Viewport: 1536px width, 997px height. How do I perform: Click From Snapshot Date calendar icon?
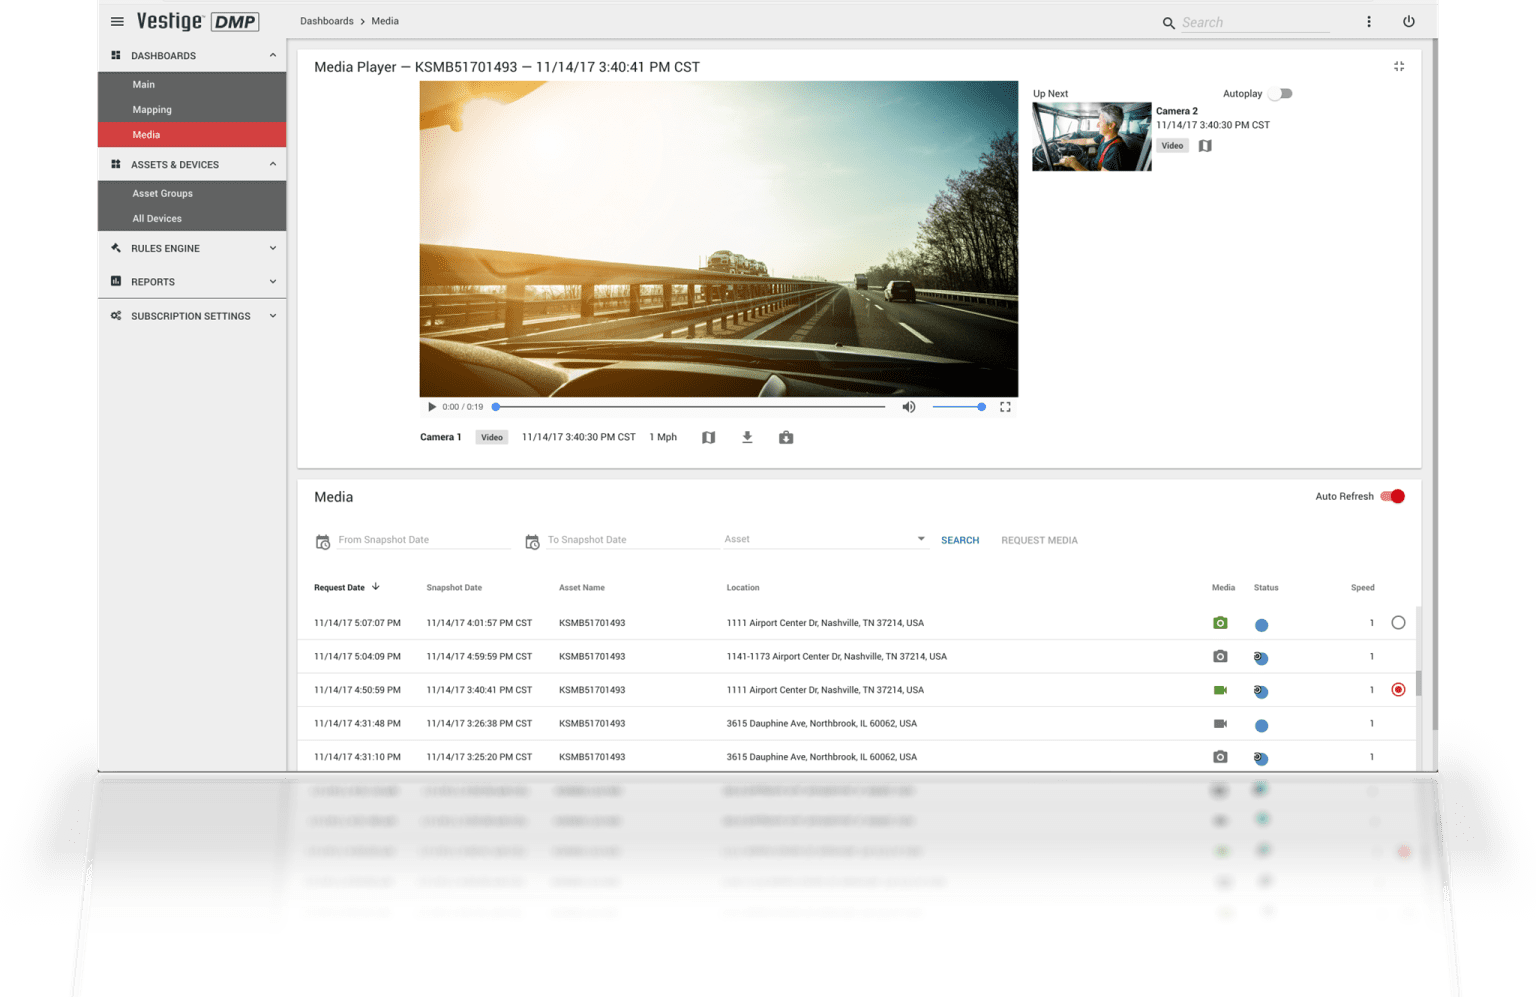click(323, 542)
